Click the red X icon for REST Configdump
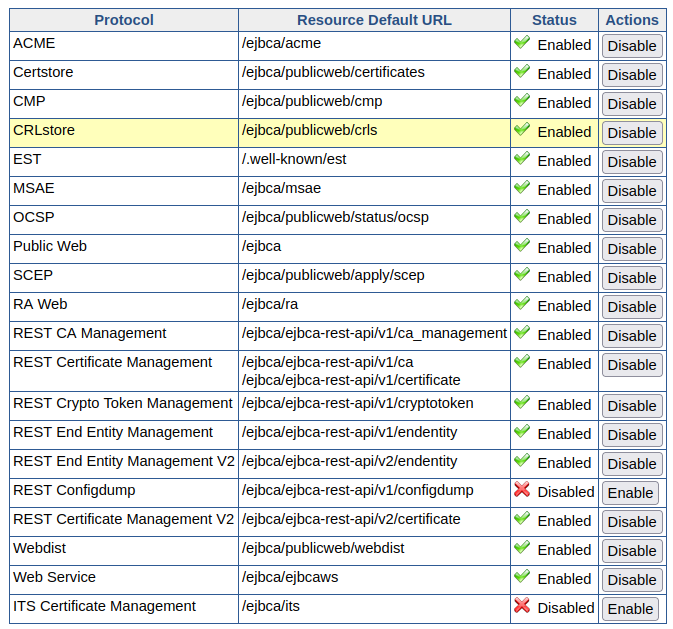This screenshot has width=673, height=629. point(521,490)
